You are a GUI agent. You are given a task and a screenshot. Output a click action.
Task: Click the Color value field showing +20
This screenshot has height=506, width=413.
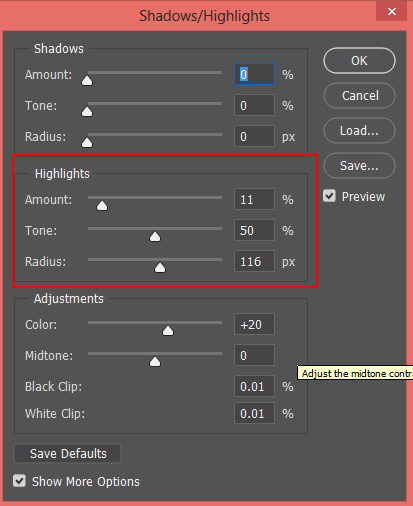click(255, 324)
